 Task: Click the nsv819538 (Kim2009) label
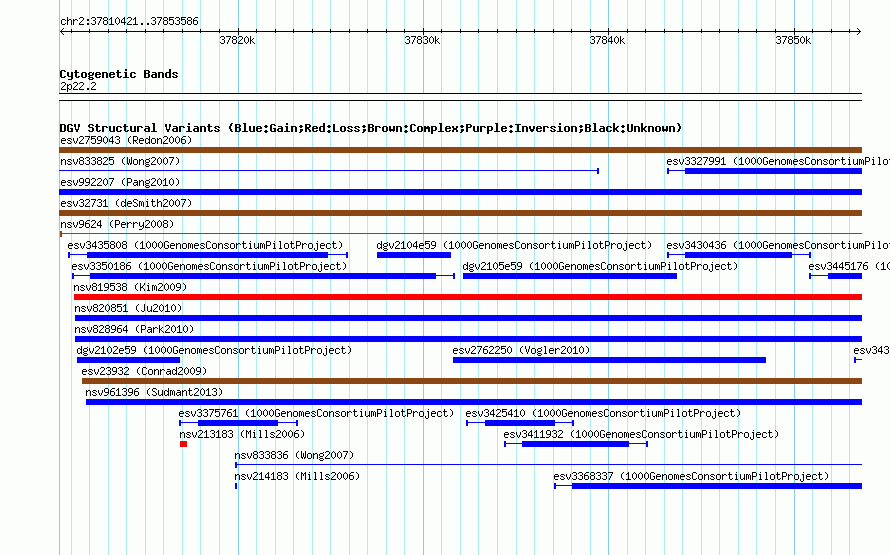[130, 287]
